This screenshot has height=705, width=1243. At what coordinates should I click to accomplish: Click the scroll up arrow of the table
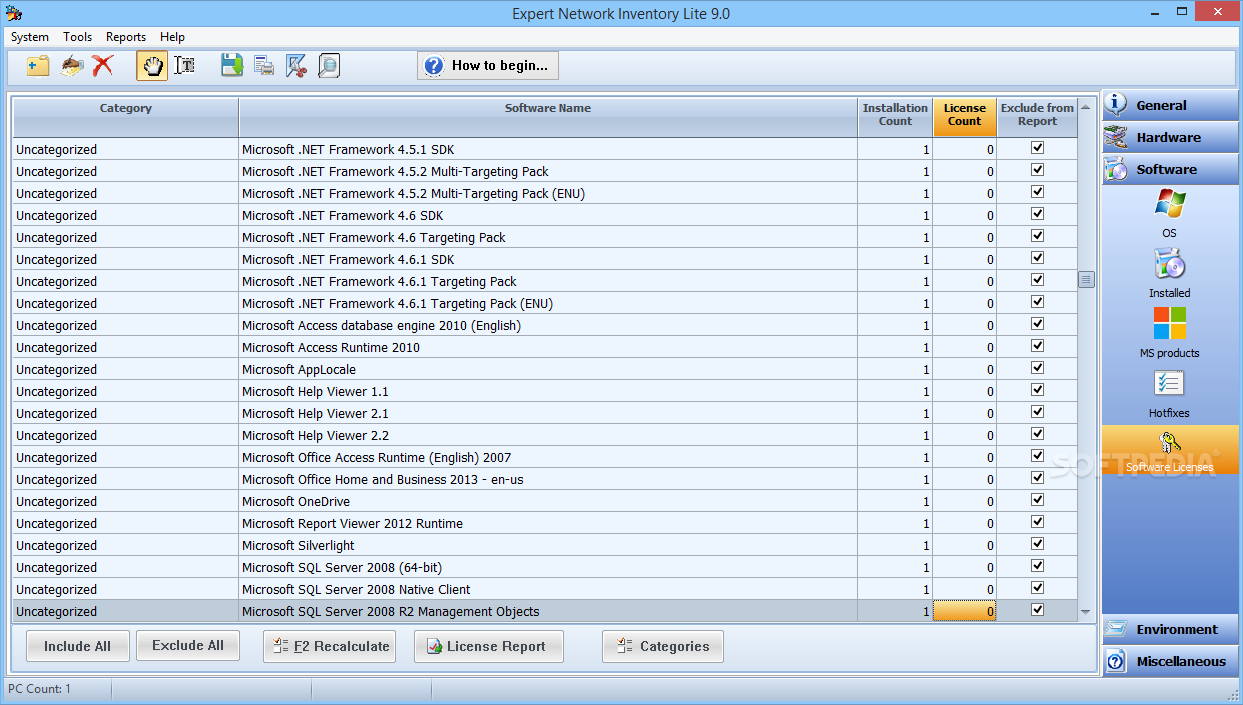point(1086,106)
